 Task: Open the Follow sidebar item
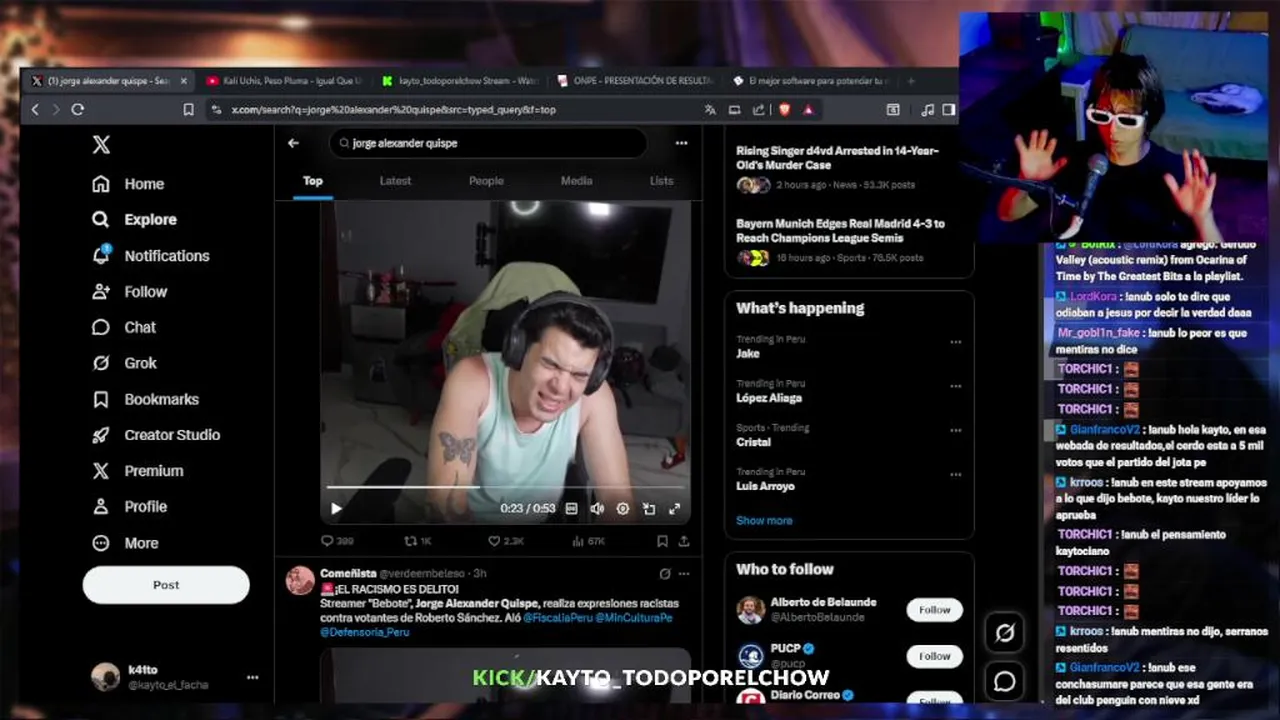130,292
